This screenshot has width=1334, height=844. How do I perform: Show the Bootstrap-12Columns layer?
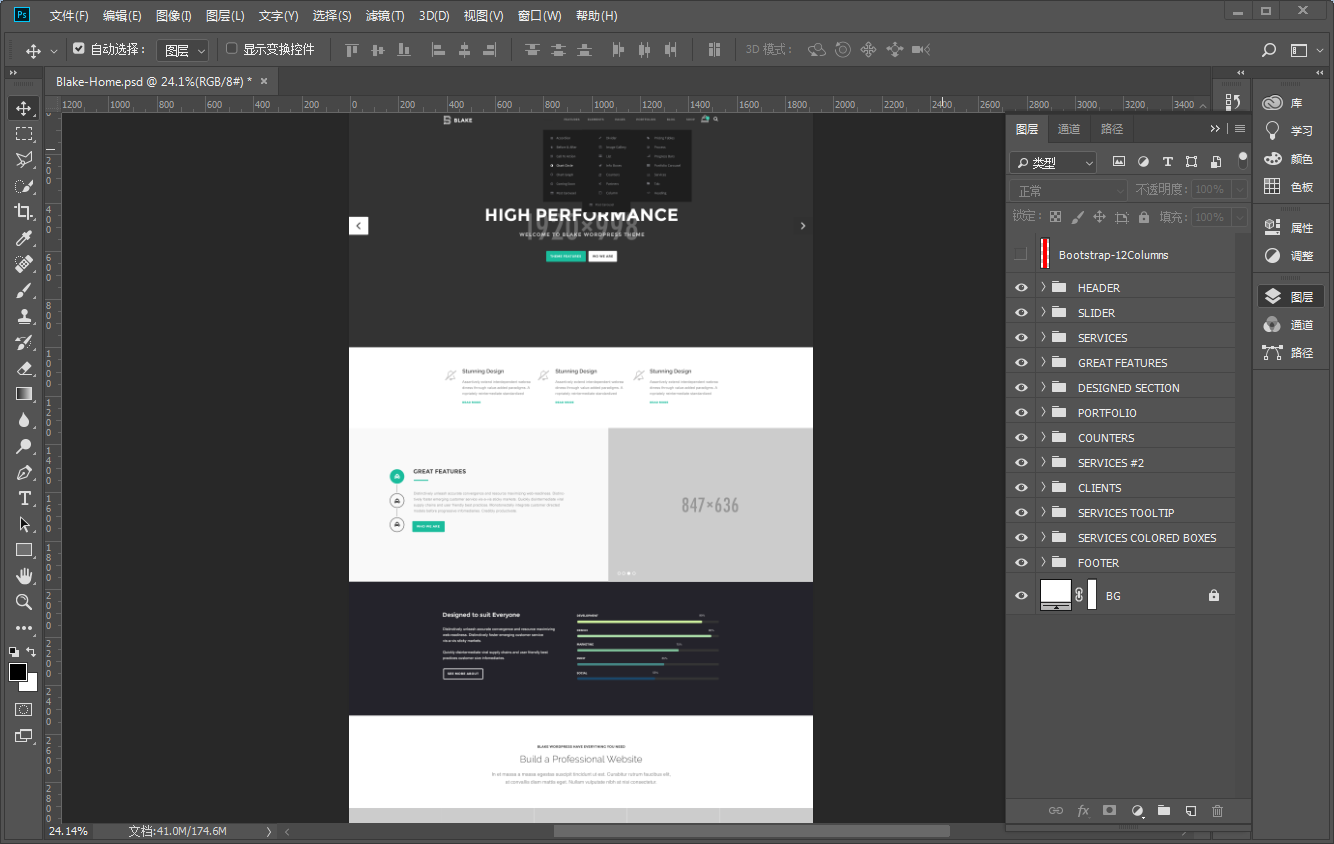tap(1020, 254)
